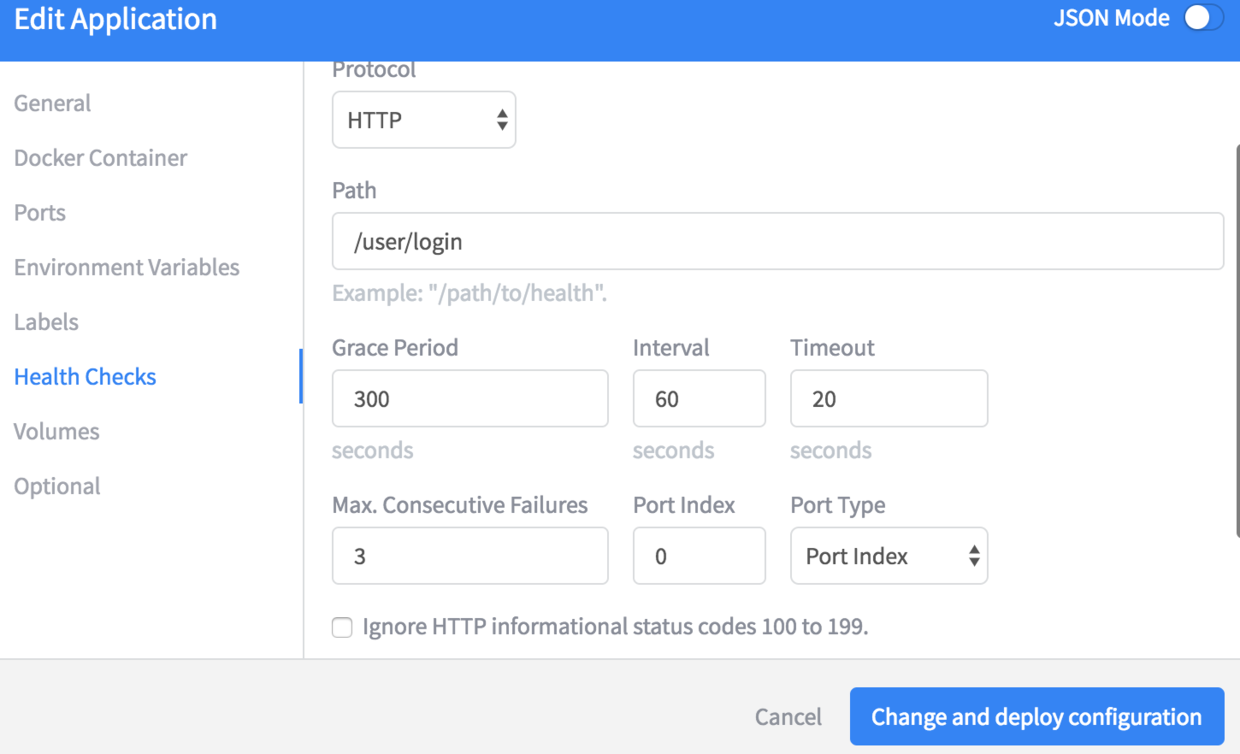Select the Ports section

tap(40, 213)
